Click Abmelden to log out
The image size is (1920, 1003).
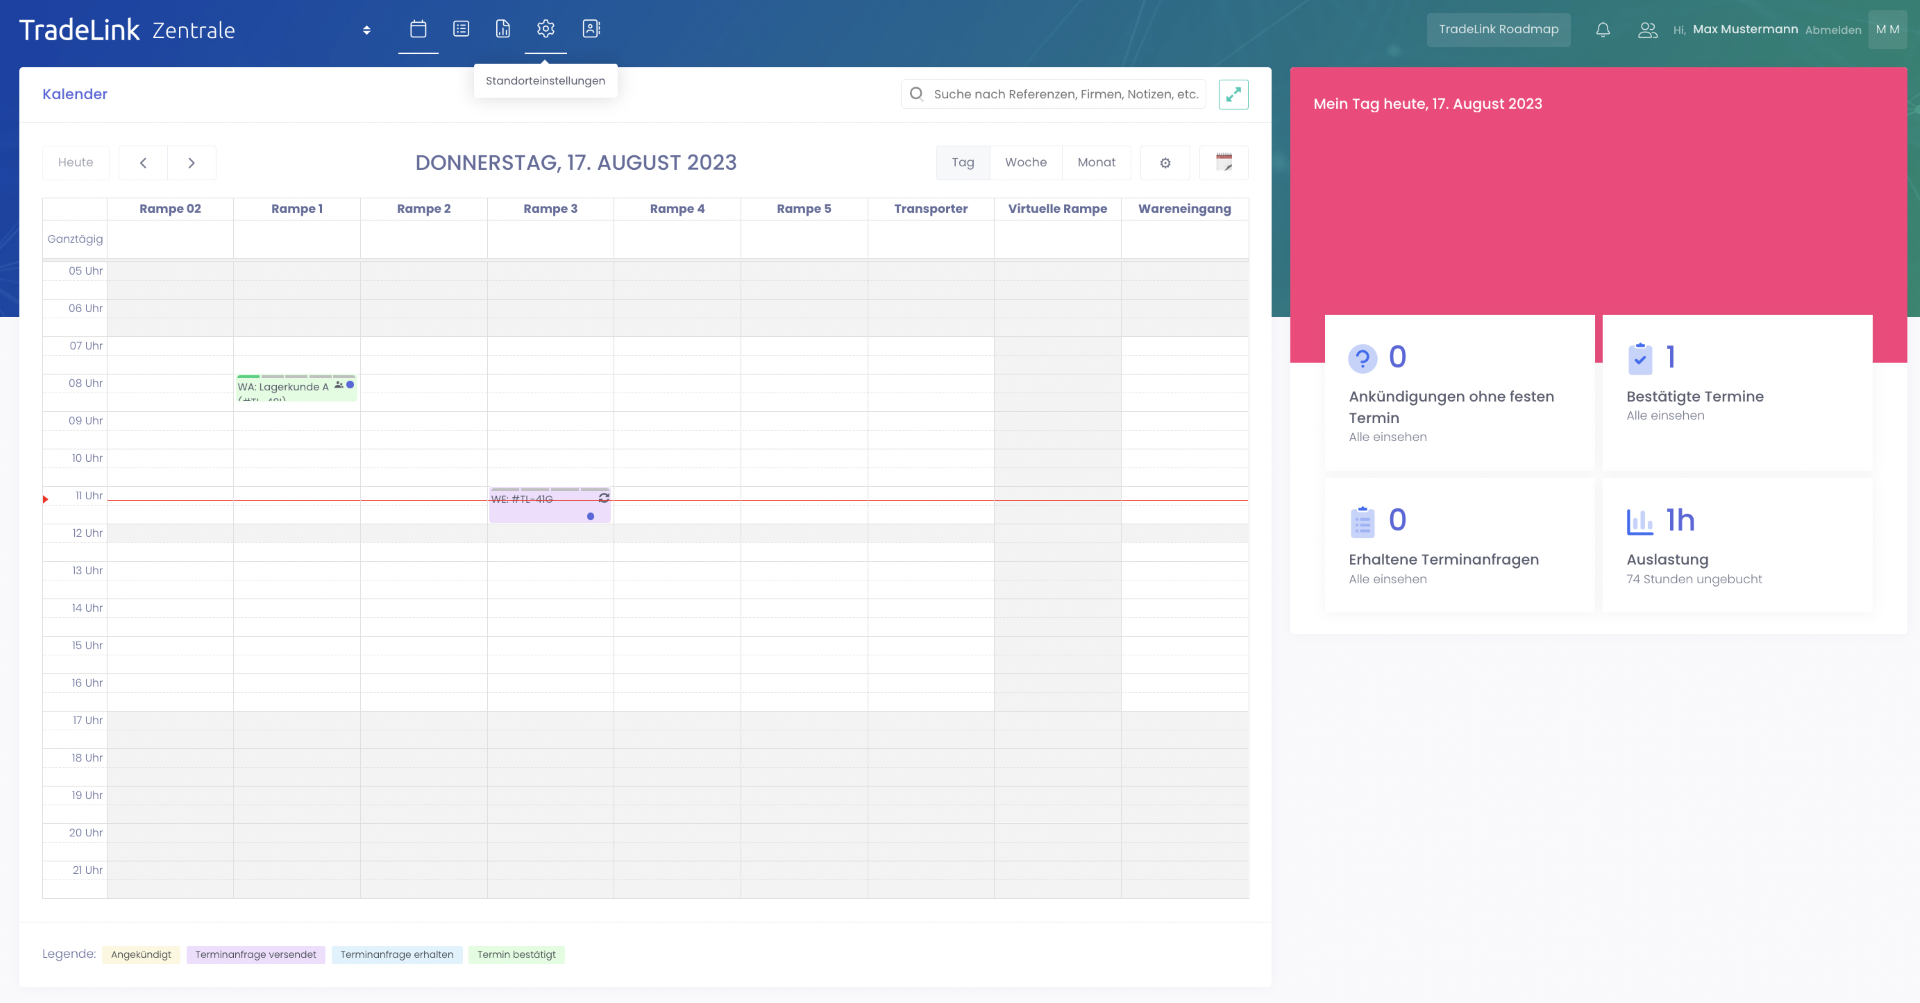pos(1833,30)
